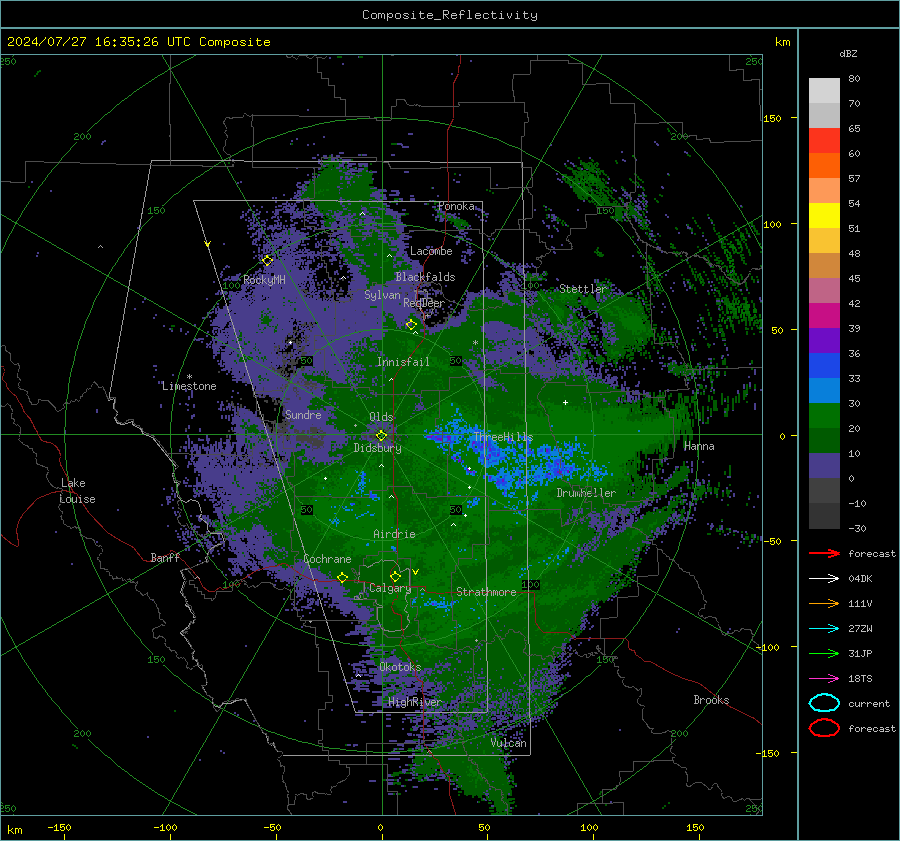
Task: Click the 39 dBZ purple color swatch
Action: pyautogui.click(x=824, y=340)
